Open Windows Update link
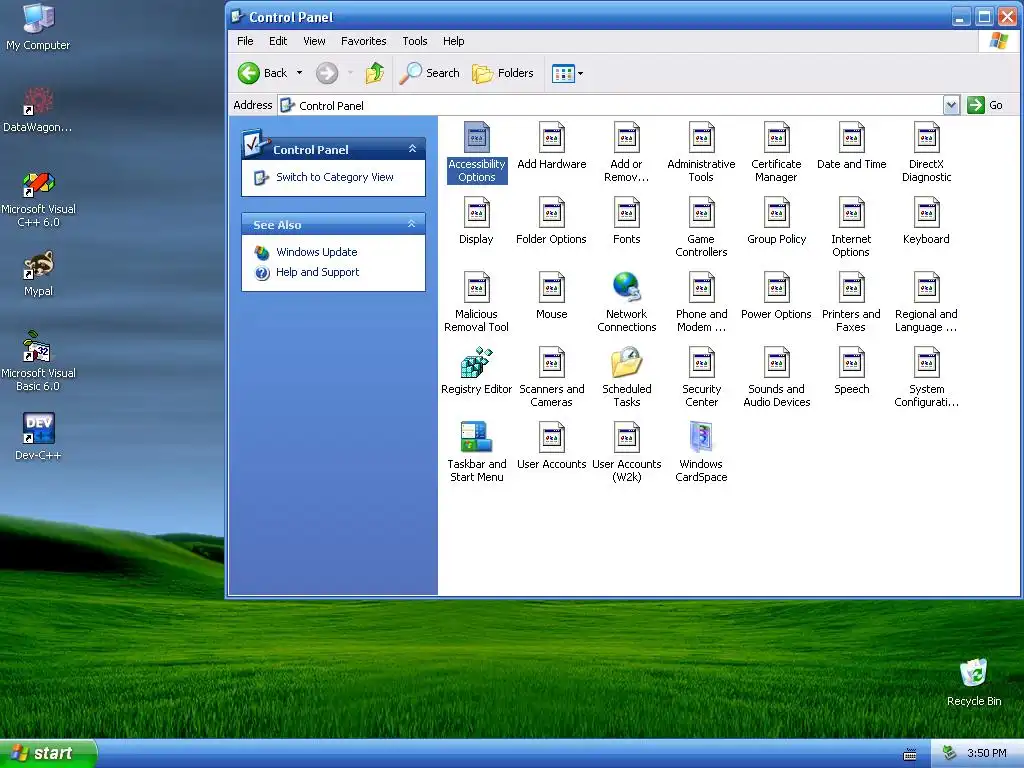The height and width of the screenshot is (768, 1024). tap(316, 252)
